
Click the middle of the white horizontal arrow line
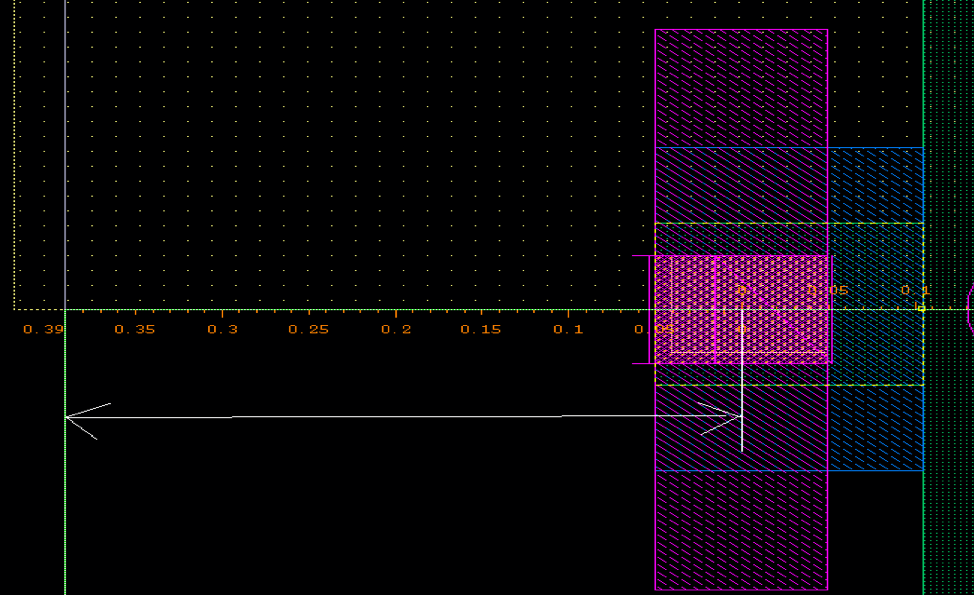[x=400, y=417]
